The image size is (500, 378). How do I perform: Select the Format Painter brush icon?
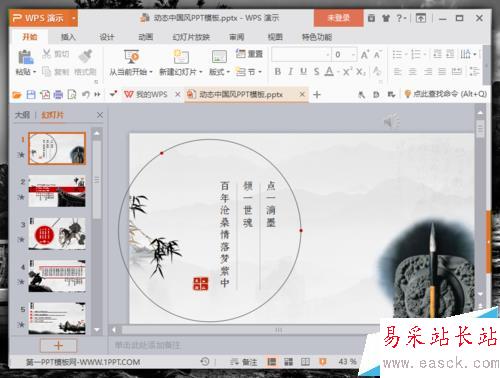tap(86, 56)
